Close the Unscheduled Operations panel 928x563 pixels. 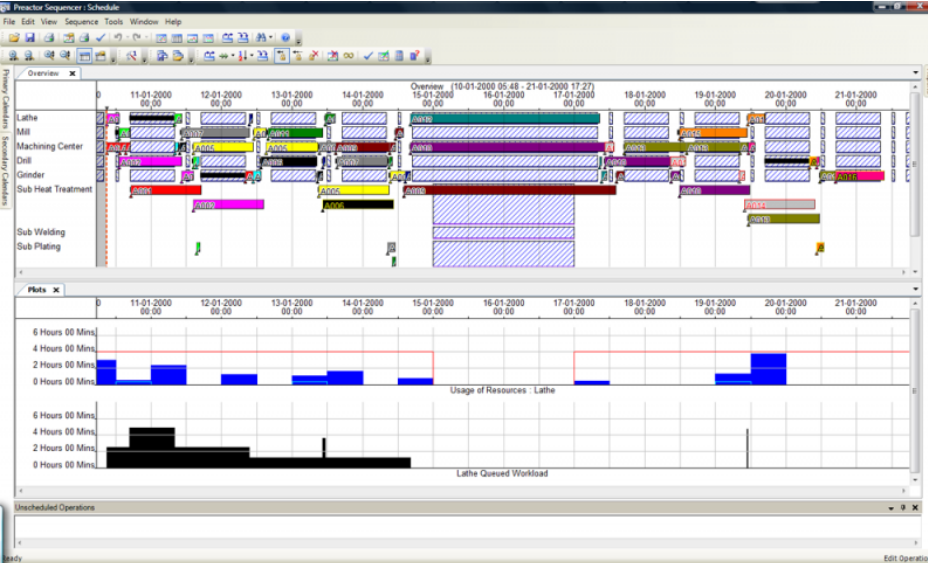tap(915, 507)
